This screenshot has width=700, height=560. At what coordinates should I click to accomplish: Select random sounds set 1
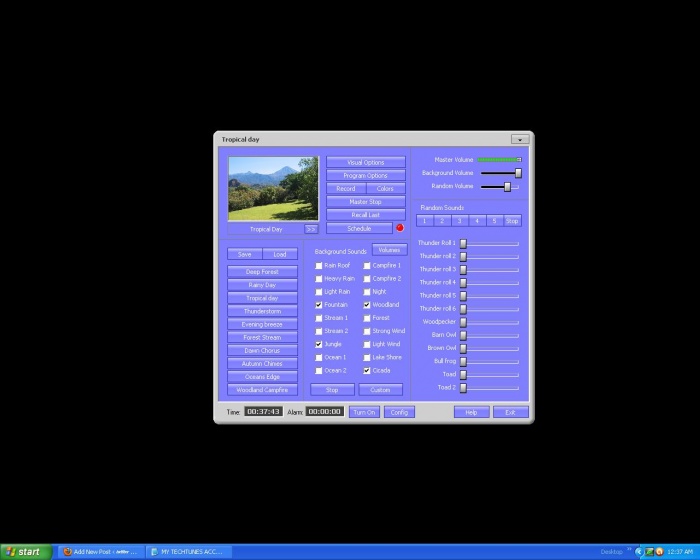coord(425,221)
